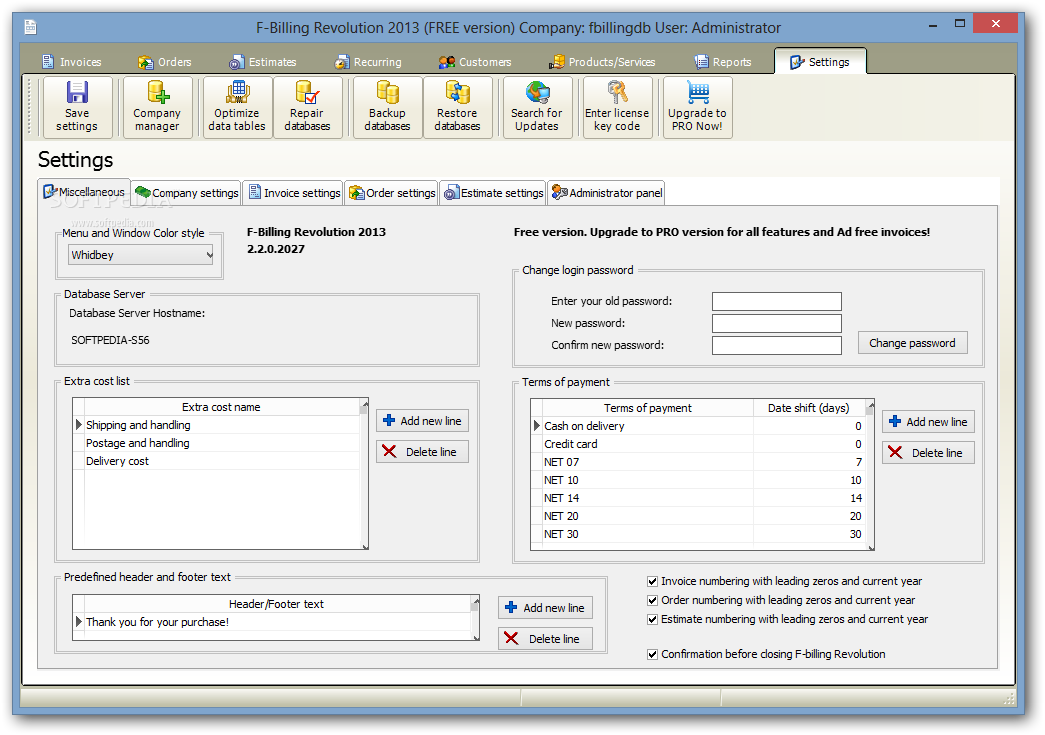
Task: Go to the Reports tab
Action: (723, 62)
